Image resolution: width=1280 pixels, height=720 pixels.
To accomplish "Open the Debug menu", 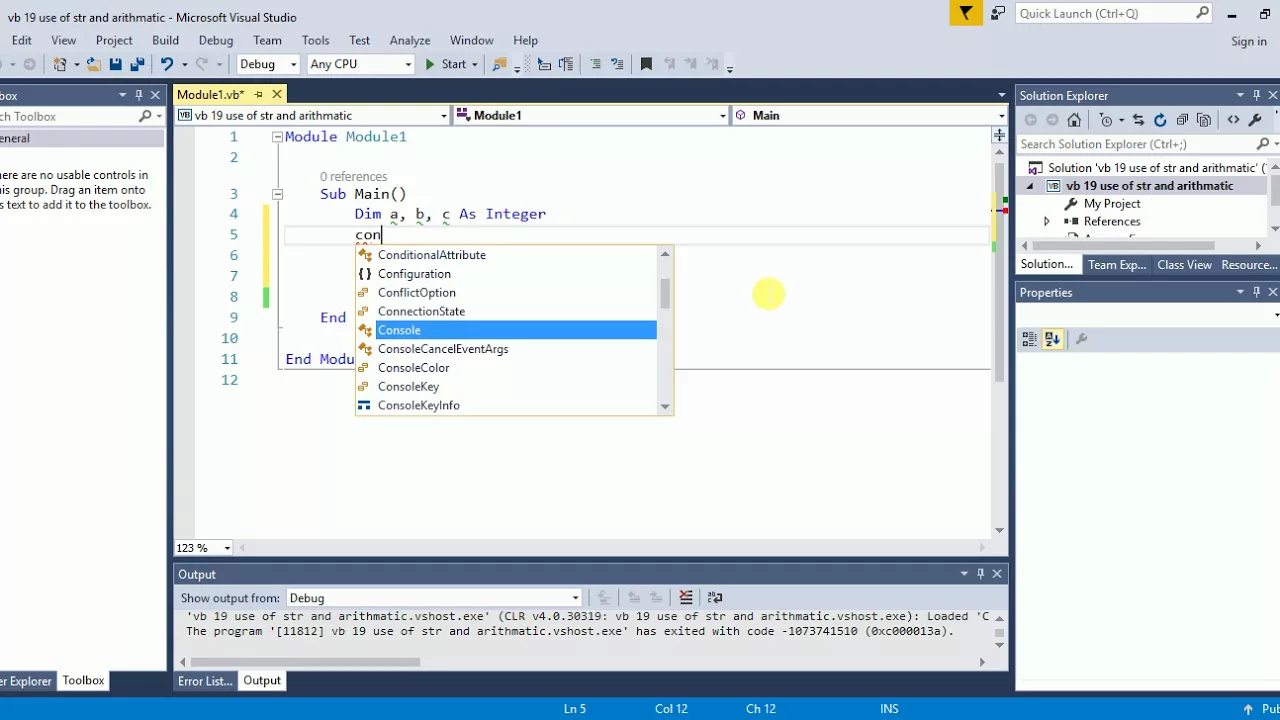I will (215, 40).
